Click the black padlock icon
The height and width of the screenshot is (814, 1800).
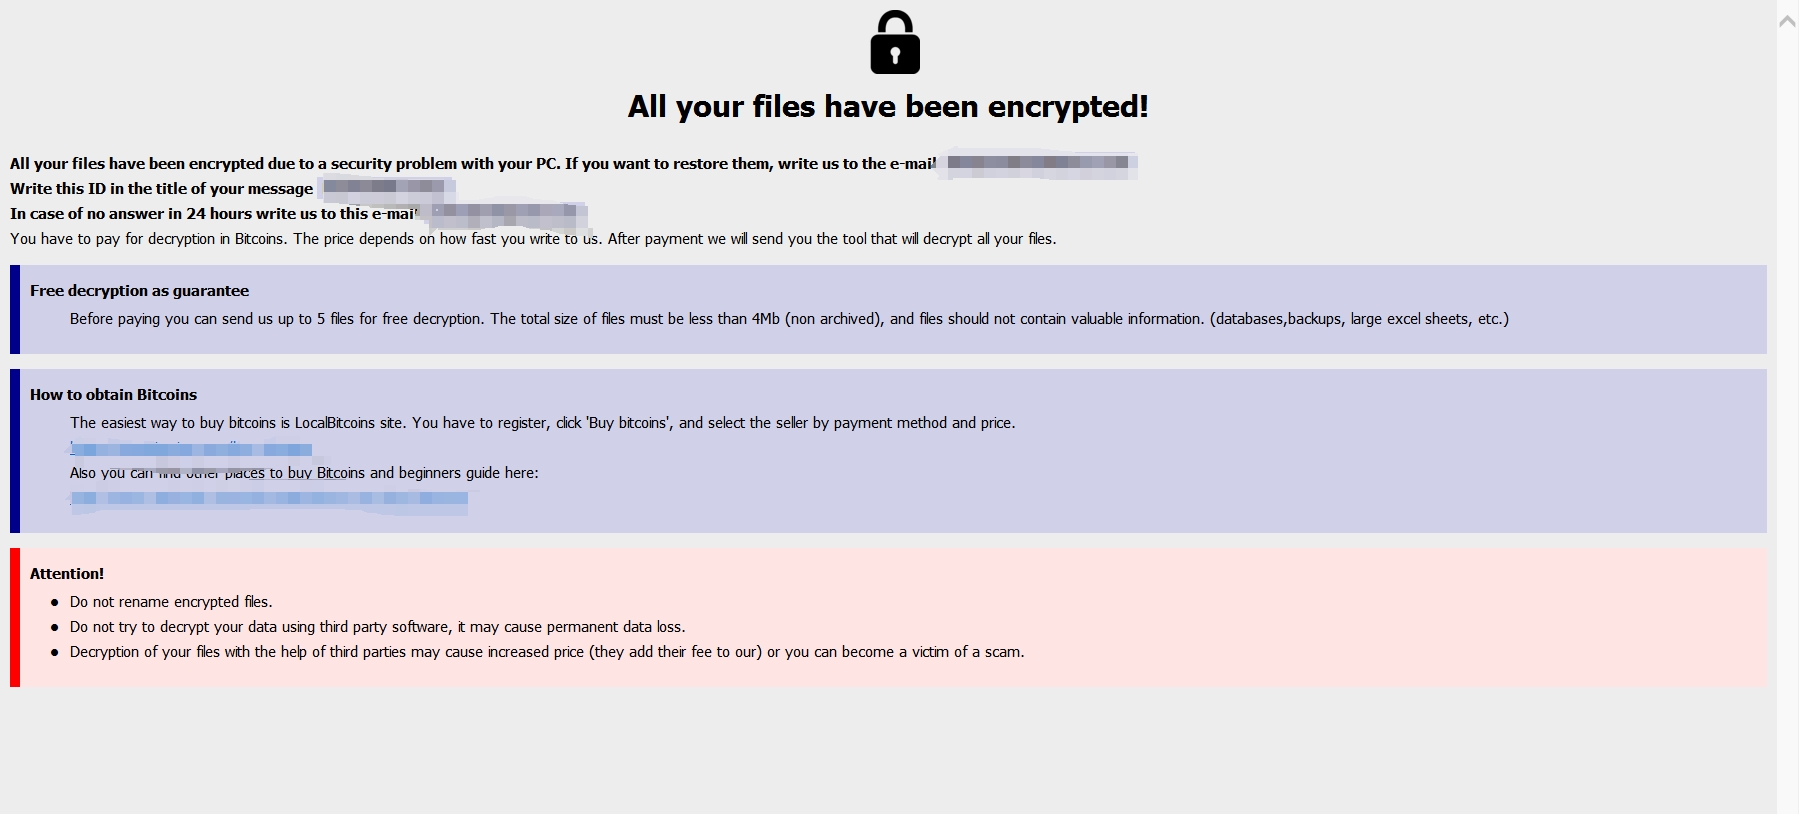coord(895,42)
